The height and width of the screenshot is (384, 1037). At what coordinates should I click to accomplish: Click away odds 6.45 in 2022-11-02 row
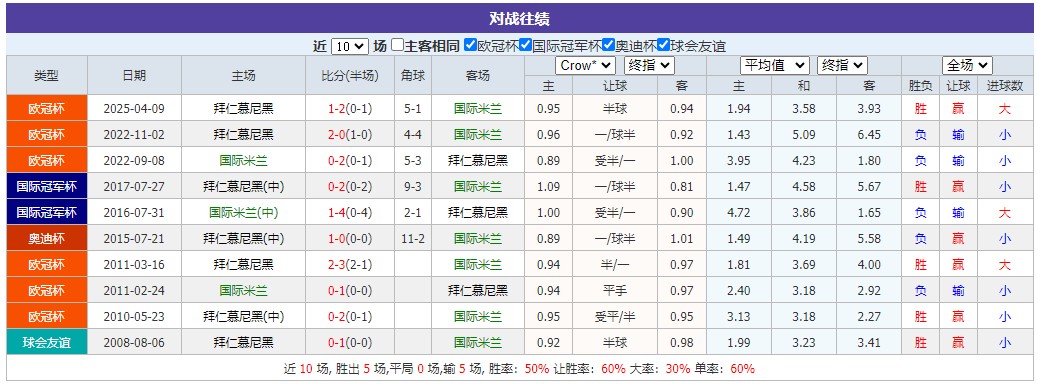pos(869,134)
